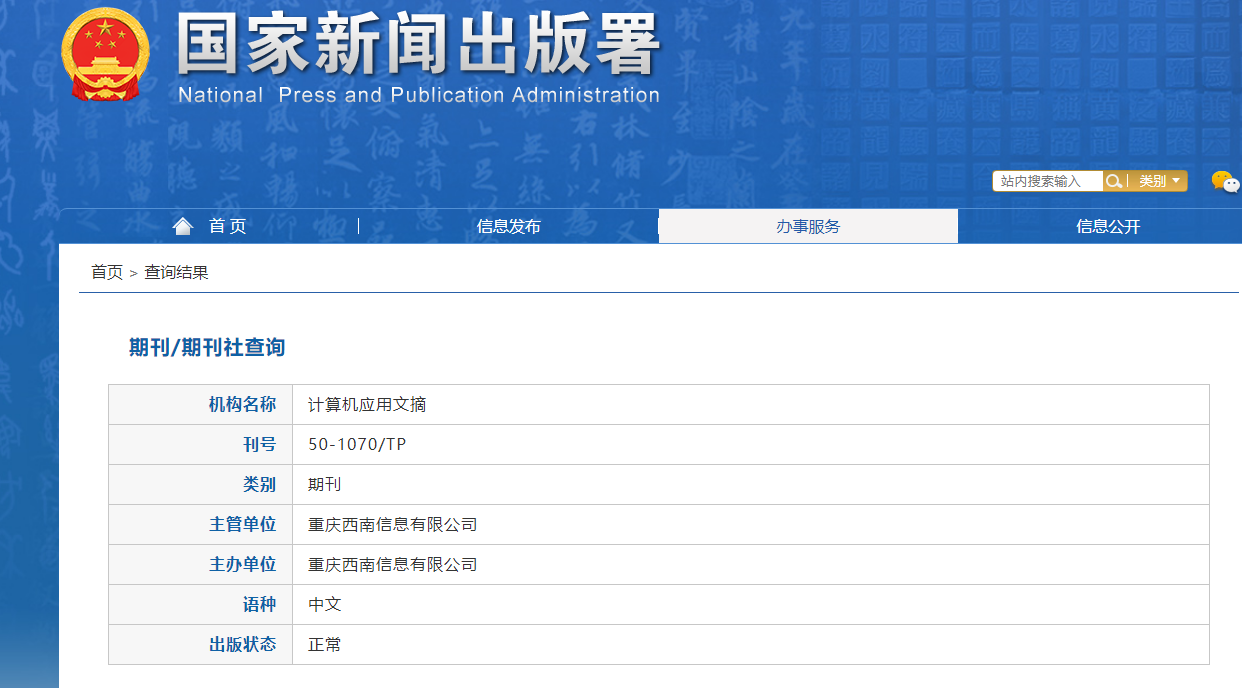
Task: Click the national emblem logo
Action: pyautogui.click(x=105, y=54)
